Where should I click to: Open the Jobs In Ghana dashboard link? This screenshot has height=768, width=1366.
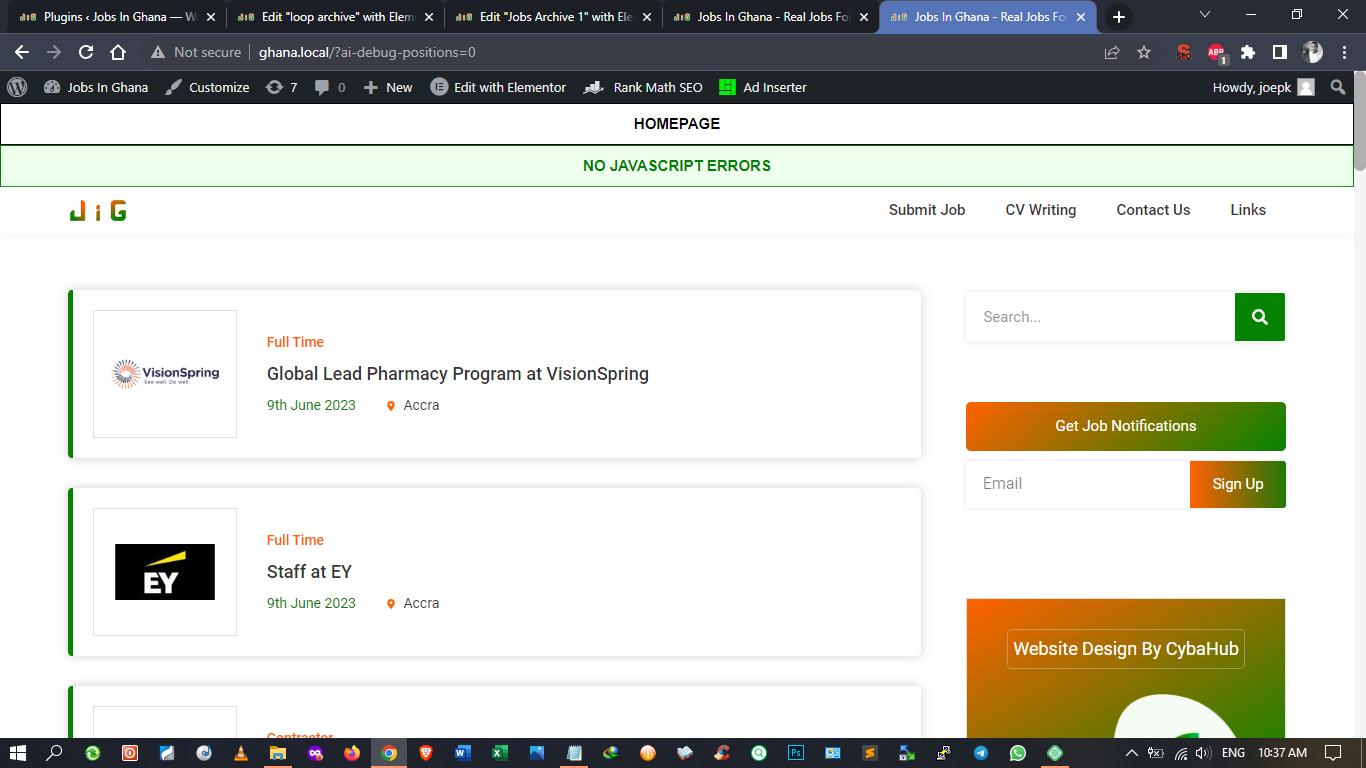click(96, 87)
